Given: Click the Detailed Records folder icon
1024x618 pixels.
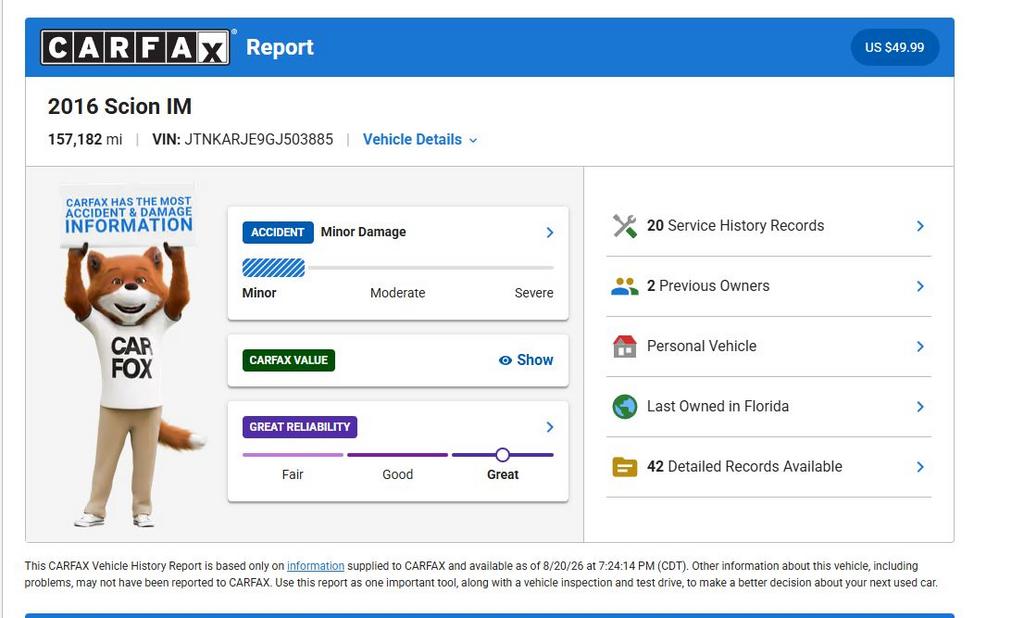Looking at the screenshot, I should click(624, 467).
